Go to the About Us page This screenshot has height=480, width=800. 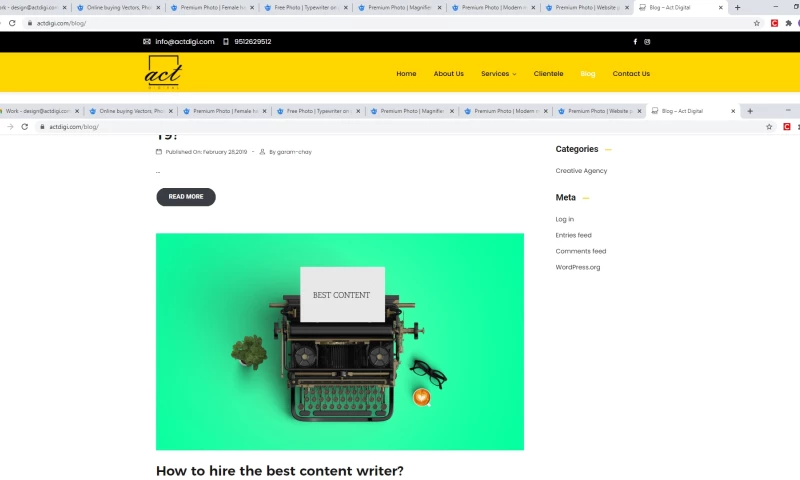click(448, 73)
